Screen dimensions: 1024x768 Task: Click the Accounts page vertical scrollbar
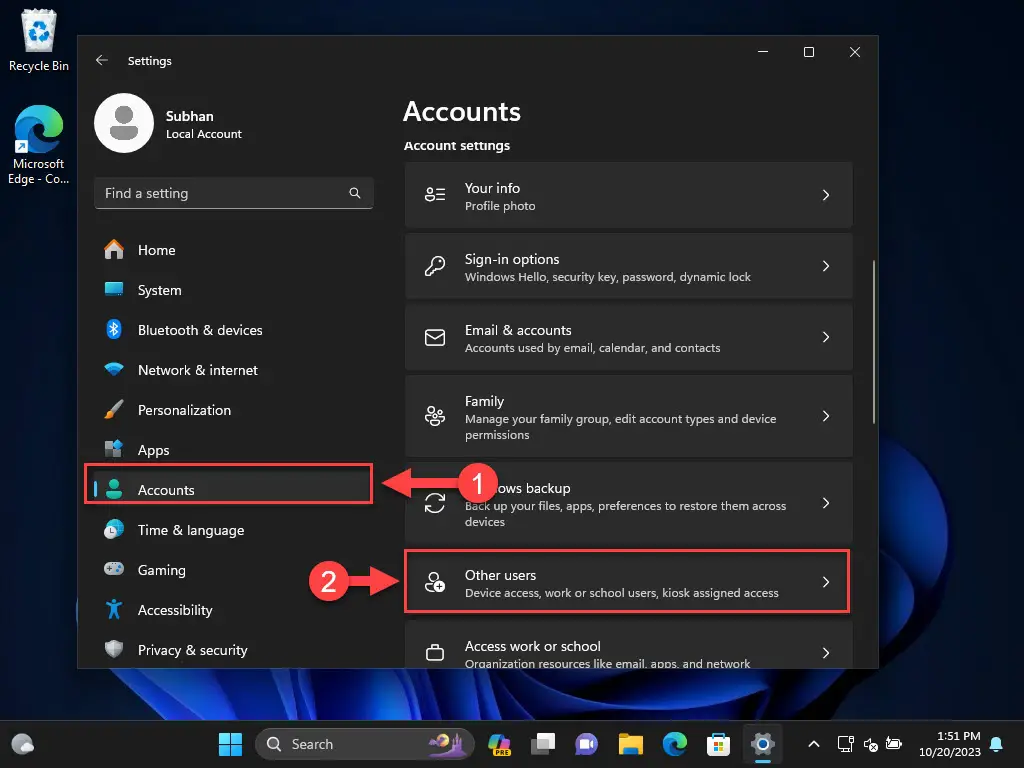(873, 342)
